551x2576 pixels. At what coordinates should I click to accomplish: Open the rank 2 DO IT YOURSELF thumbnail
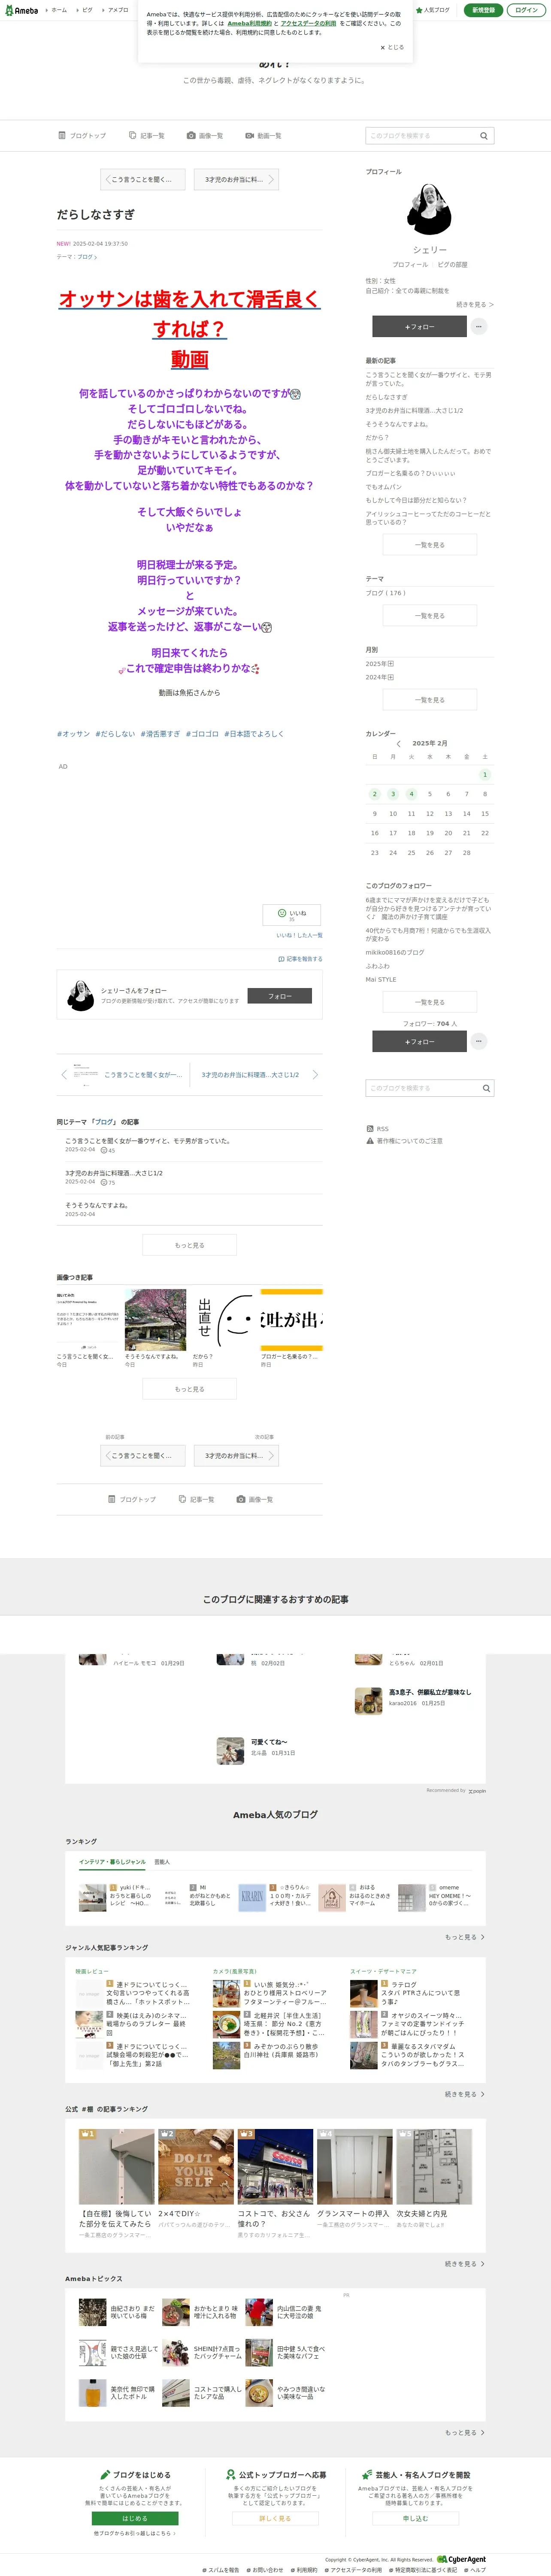pos(196,2166)
